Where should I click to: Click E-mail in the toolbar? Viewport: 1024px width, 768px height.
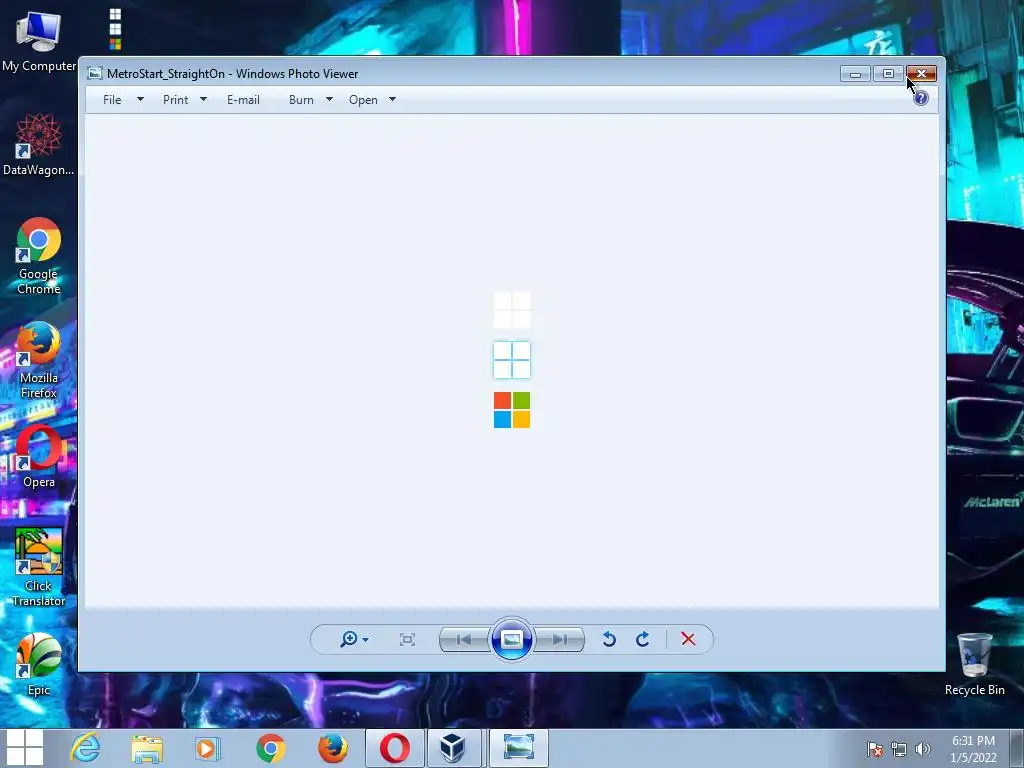pos(244,100)
